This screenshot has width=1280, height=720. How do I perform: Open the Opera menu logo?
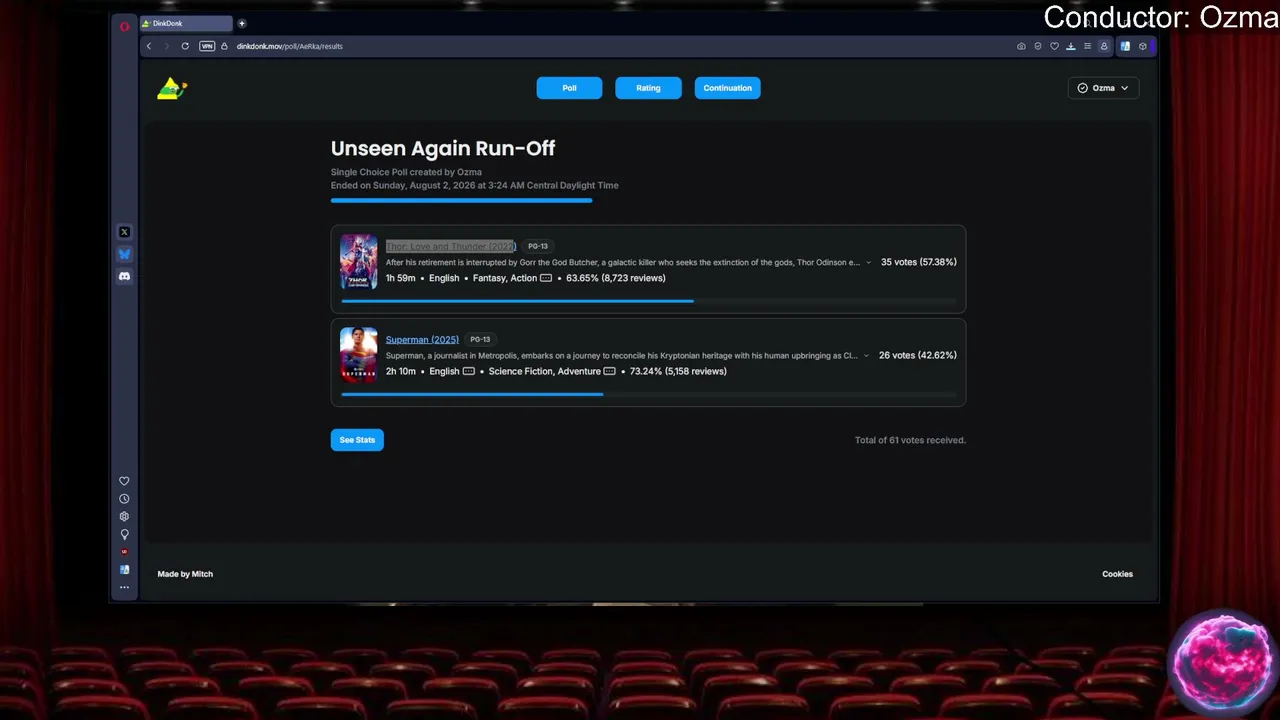[124, 27]
